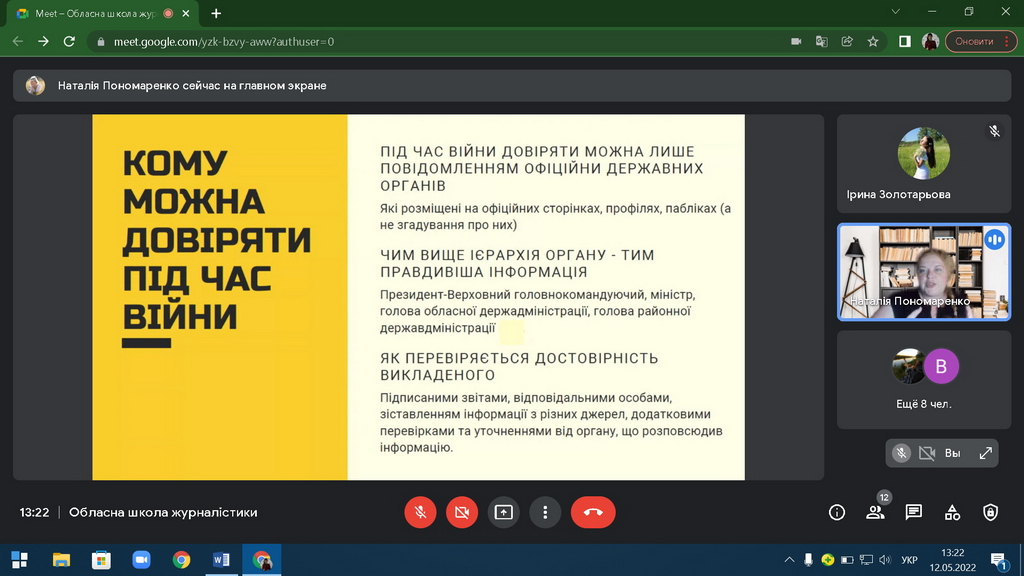Hang up with the red leave call button

[593, 512]
